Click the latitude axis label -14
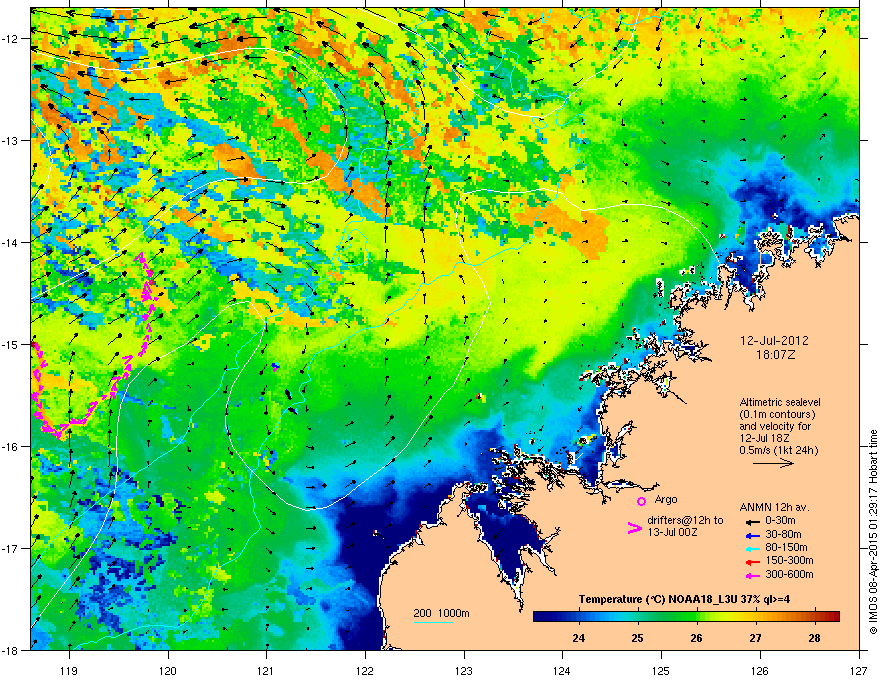 12,242
